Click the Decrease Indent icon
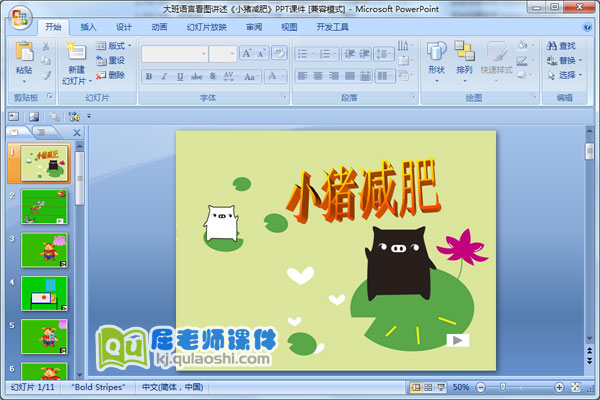The width and height of the screenshot is (600, 400). pos(349,54)
